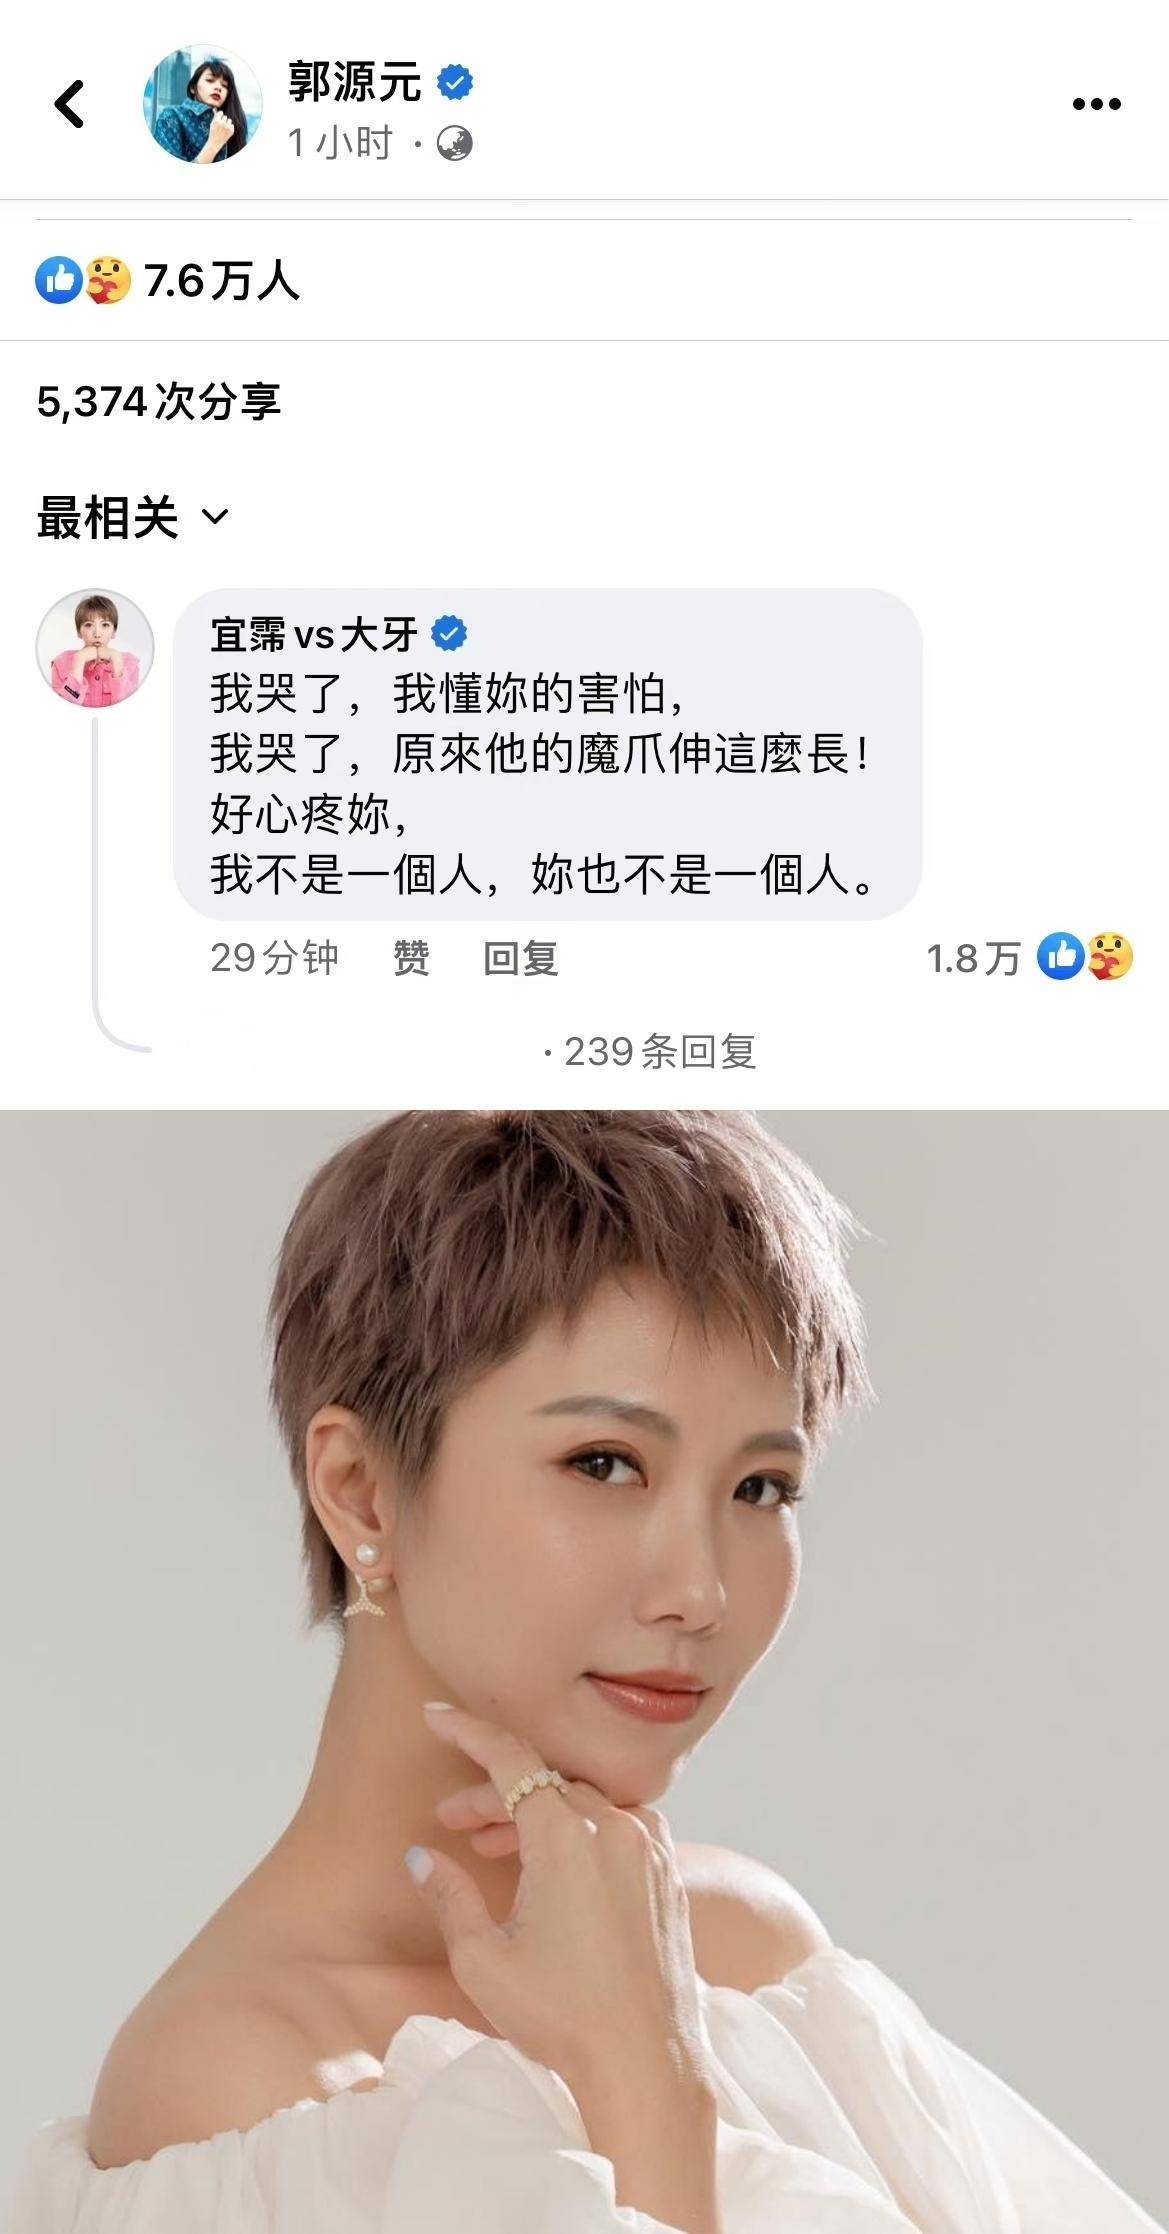Tap verified badge beside 宜霈 vs 大牙
1169x2234 pixels.
449,634
